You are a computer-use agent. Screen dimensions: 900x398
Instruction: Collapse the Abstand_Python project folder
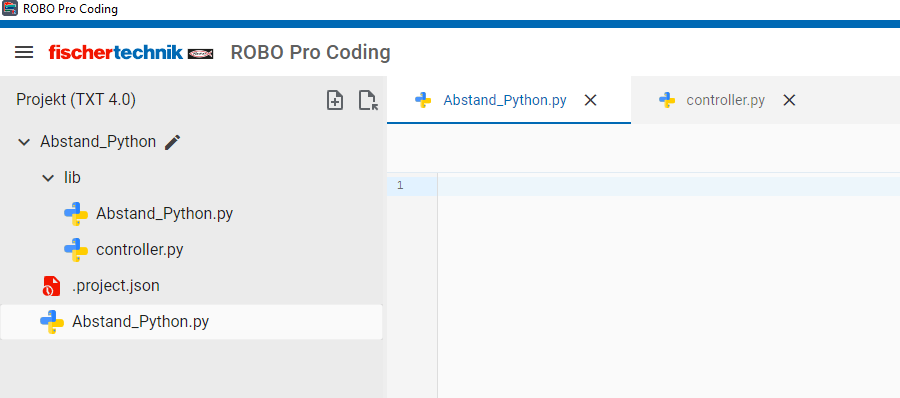click(24, 142)
